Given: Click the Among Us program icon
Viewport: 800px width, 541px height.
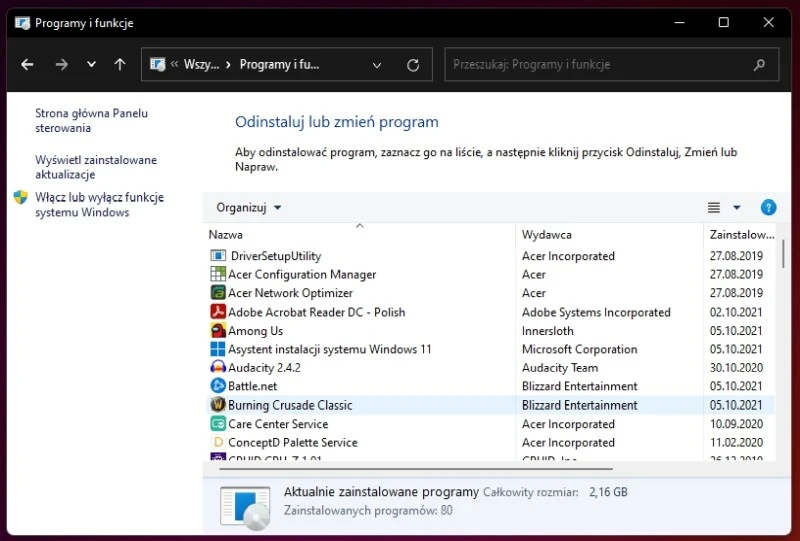Looking at the screenshot, I should click(x=218, y=331).
